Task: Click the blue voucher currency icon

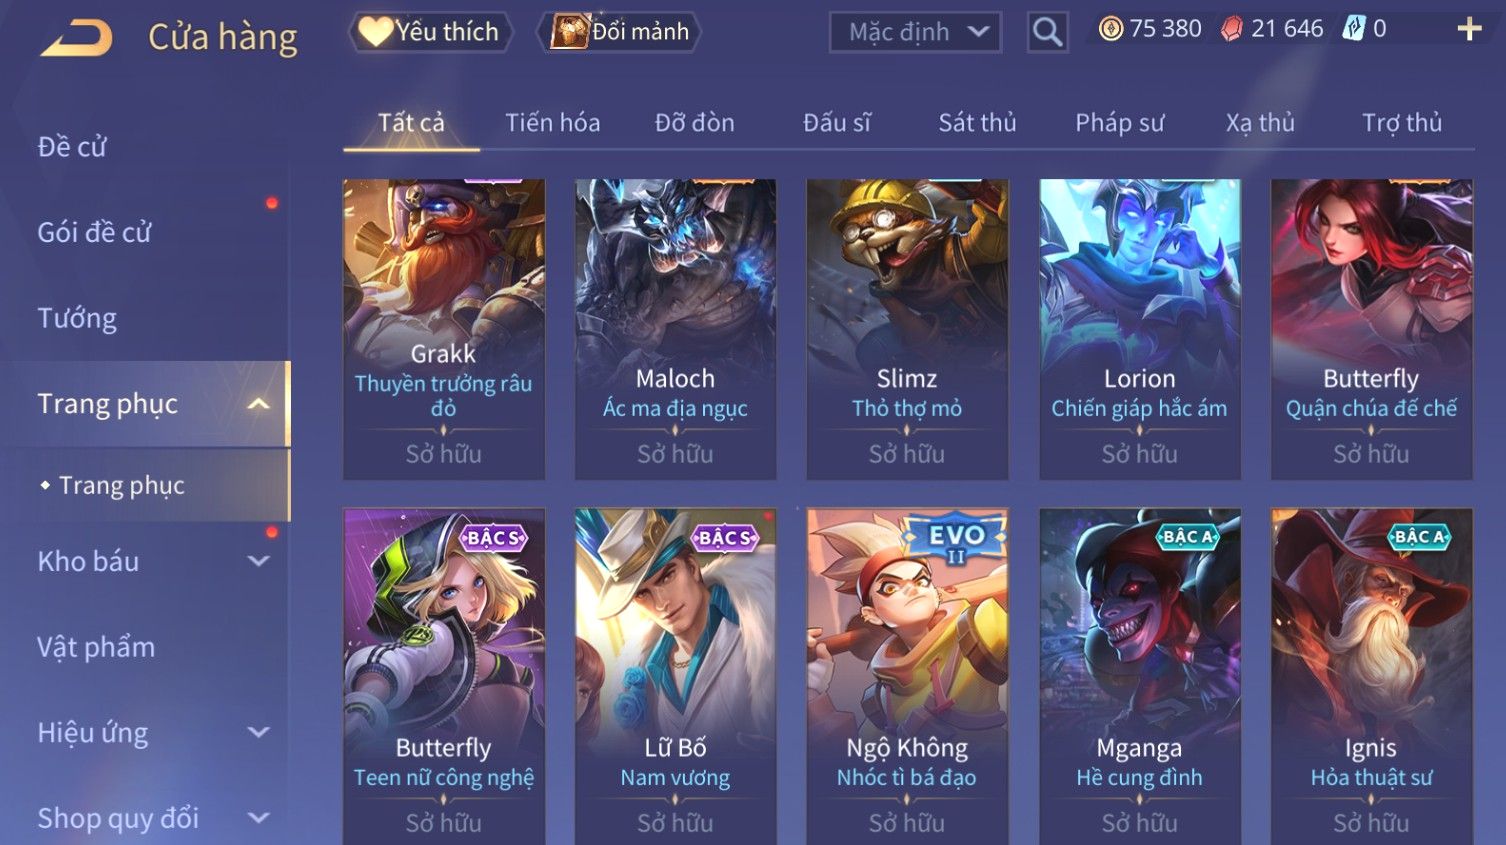Action: (1353, 29)
